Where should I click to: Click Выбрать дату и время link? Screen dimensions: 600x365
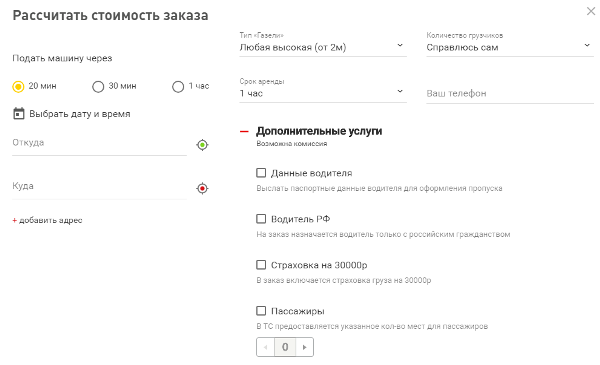80,114
